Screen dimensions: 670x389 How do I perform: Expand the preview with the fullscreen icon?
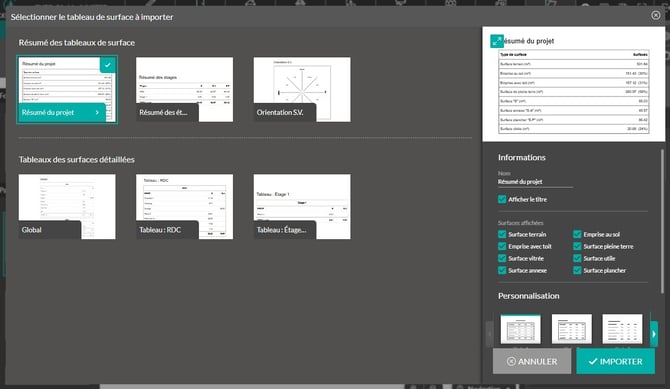click(497, 41)
